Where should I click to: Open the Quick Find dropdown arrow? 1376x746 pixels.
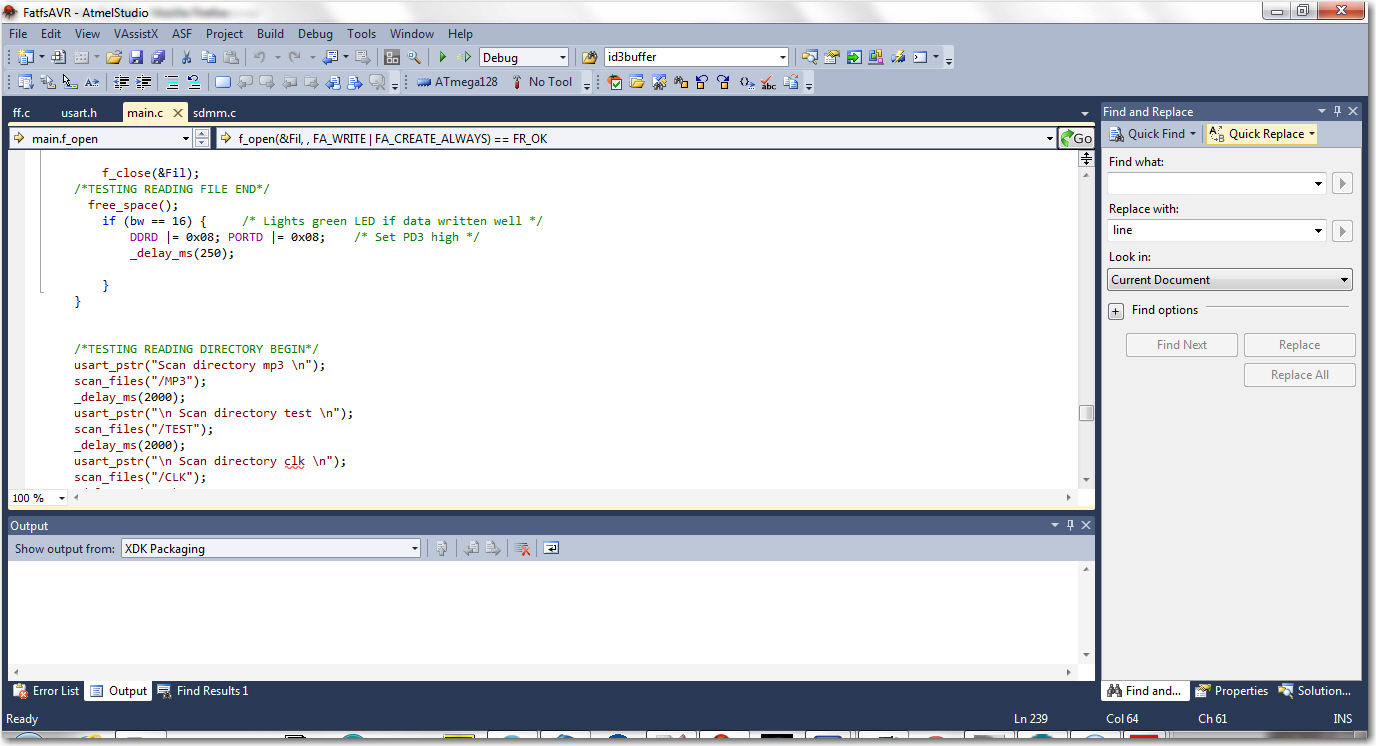(x=1192, y=134)
